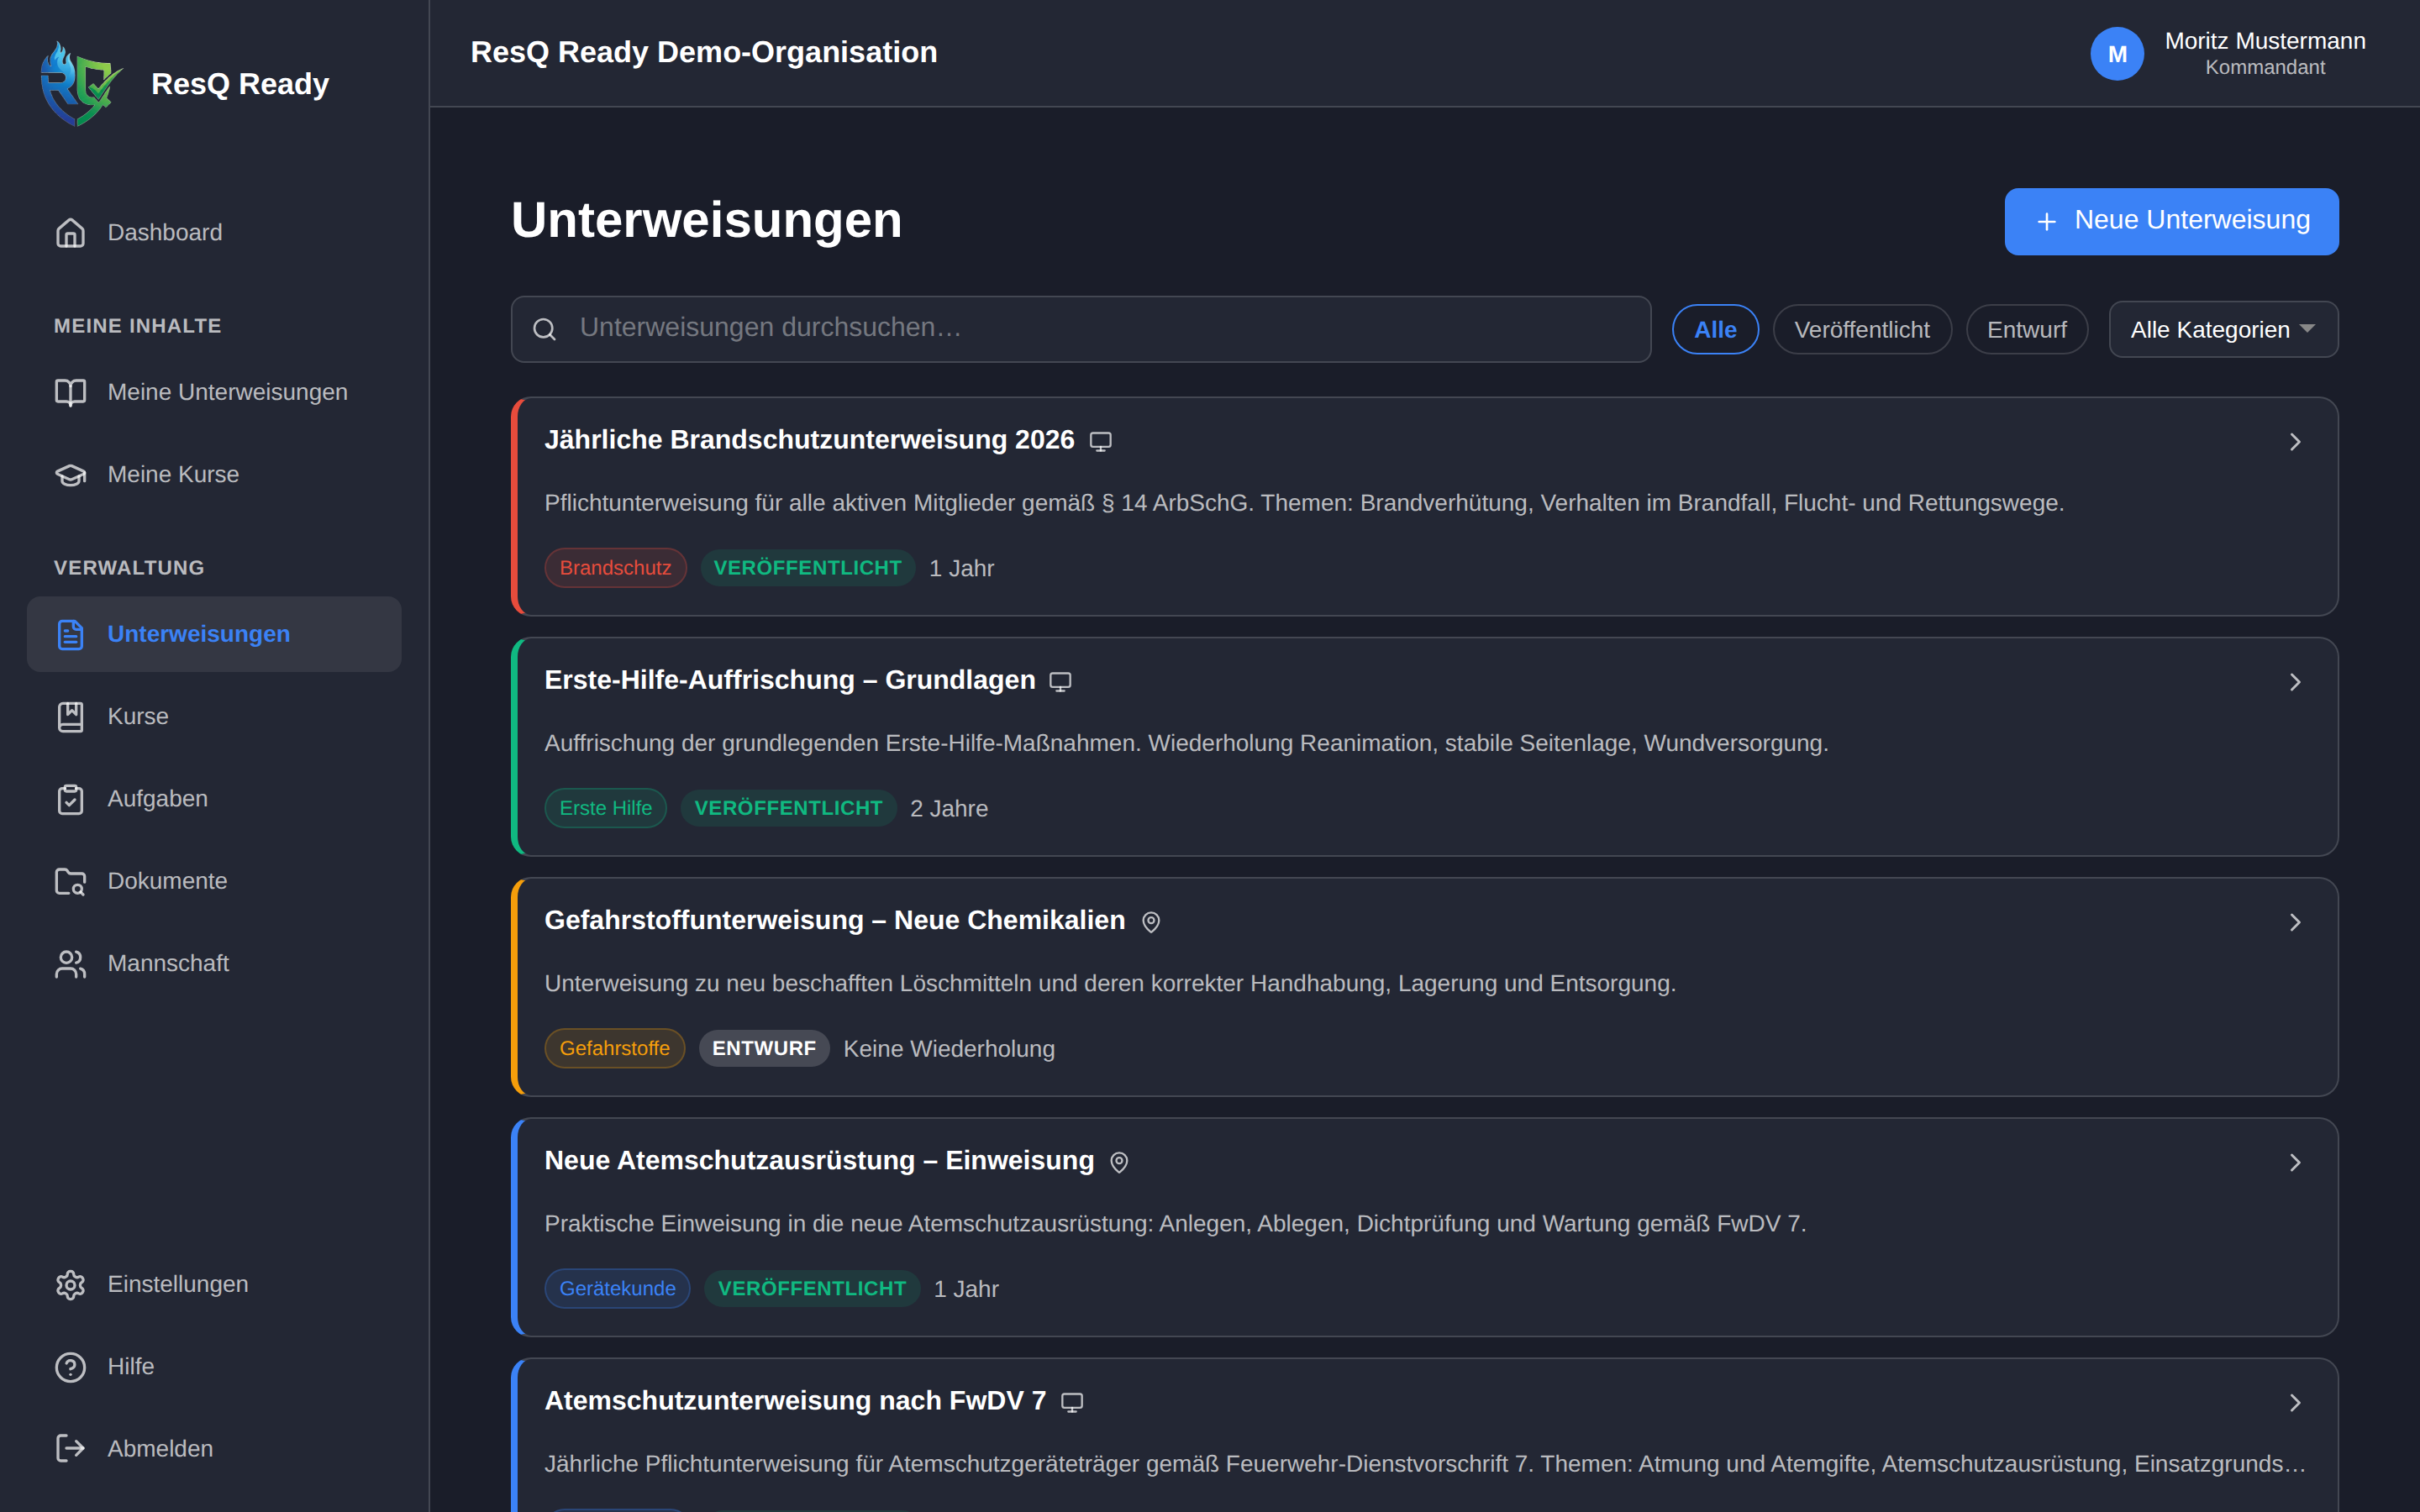The image size is (2420, 1512).
Task: Select the Mannschaft people icon
Action: [70, 963]
